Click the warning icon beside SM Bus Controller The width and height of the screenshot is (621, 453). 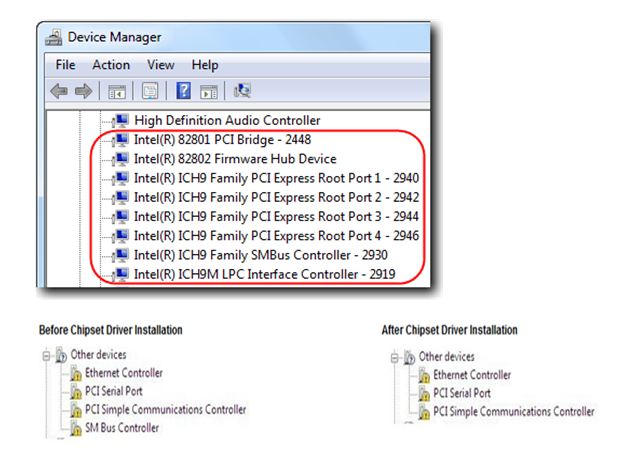76,428
